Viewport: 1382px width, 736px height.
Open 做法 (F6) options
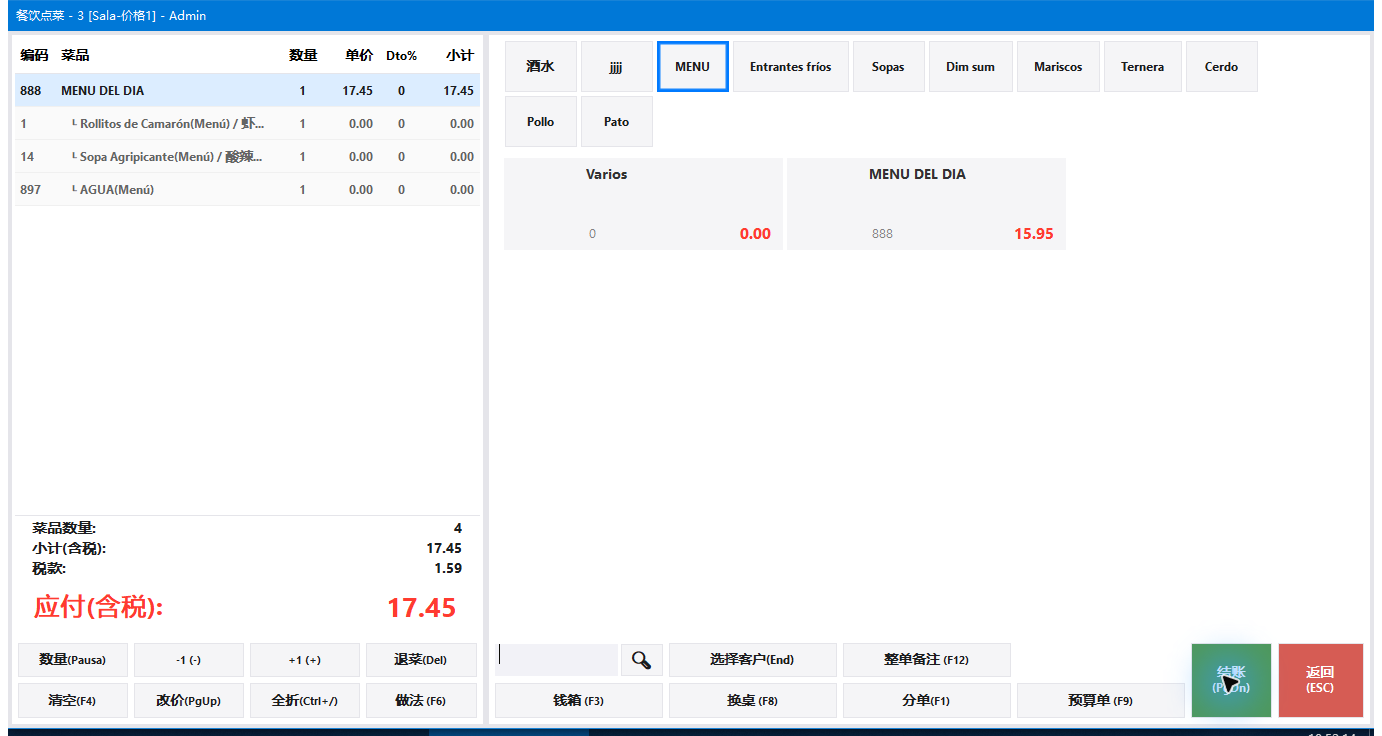click(421, 701)
